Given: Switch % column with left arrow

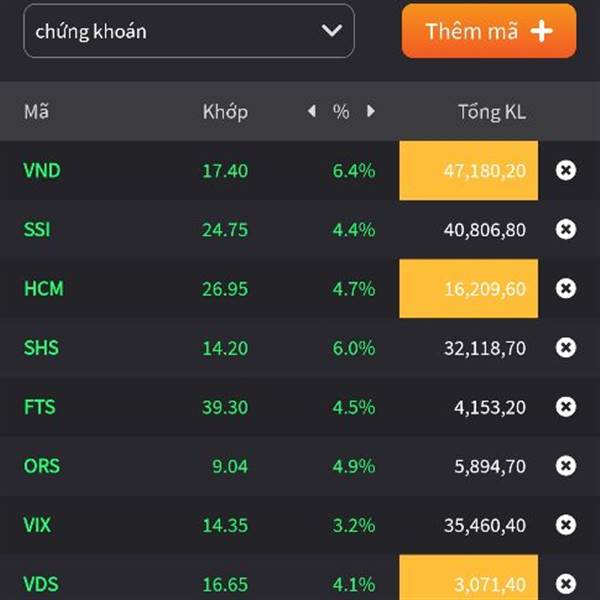Looking at the screenshot, I should 312,111.
